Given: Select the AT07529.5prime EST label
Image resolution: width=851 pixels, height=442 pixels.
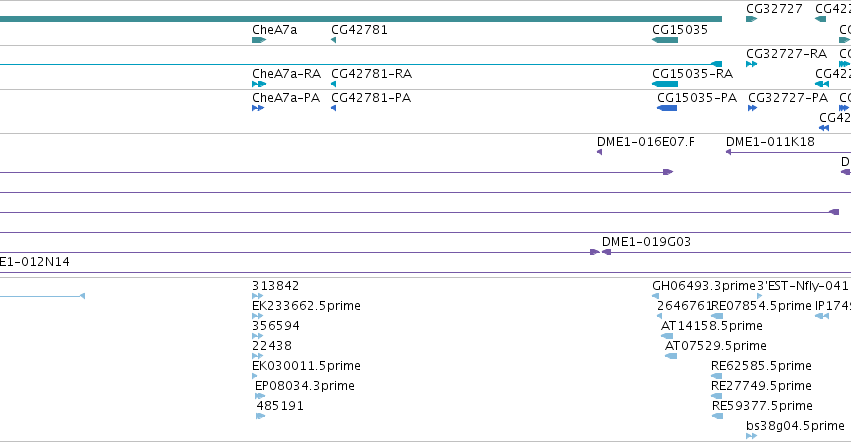Looking at the screenshot, I should [716, 346].
